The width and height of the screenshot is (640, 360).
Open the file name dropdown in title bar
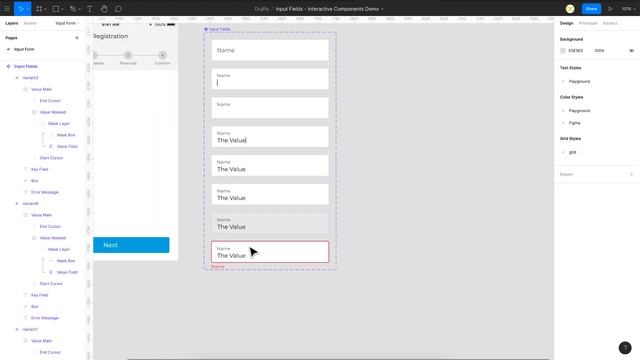pos(382,9)
